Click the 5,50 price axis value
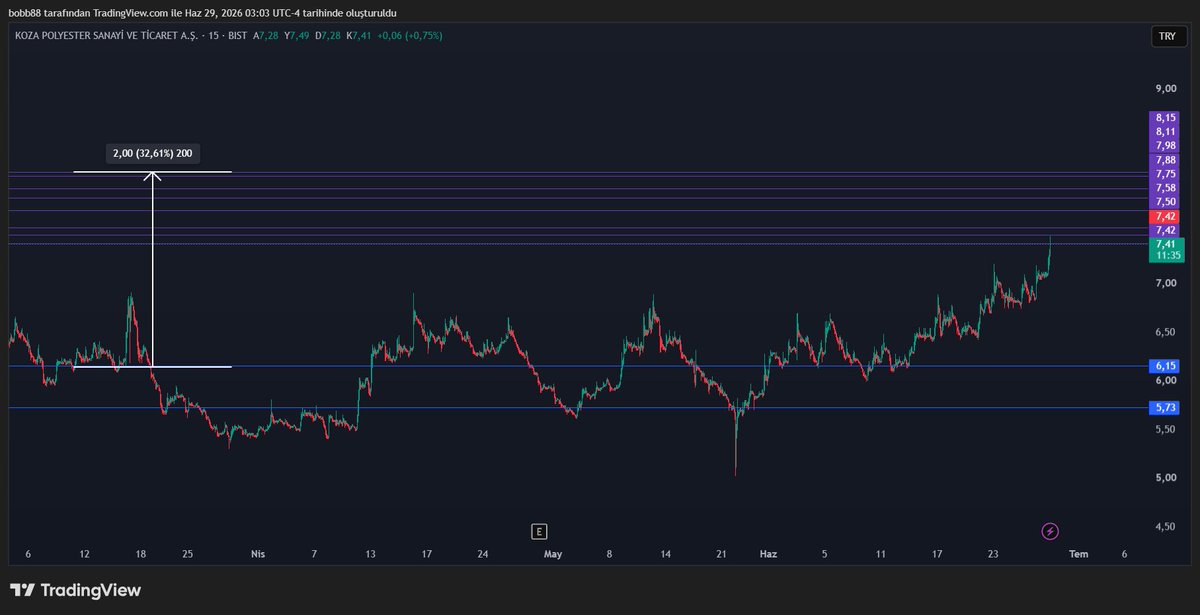1200x615 pixels. click(x=1166, y=429)
